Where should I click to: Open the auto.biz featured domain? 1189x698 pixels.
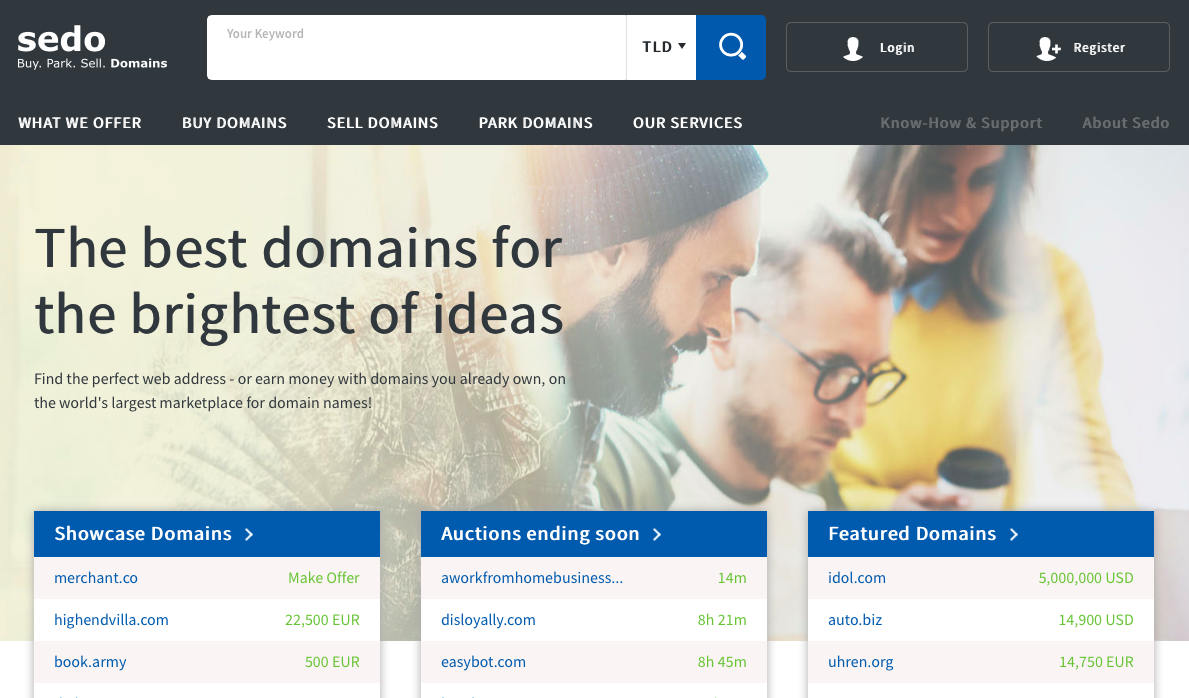pos(855,620)
